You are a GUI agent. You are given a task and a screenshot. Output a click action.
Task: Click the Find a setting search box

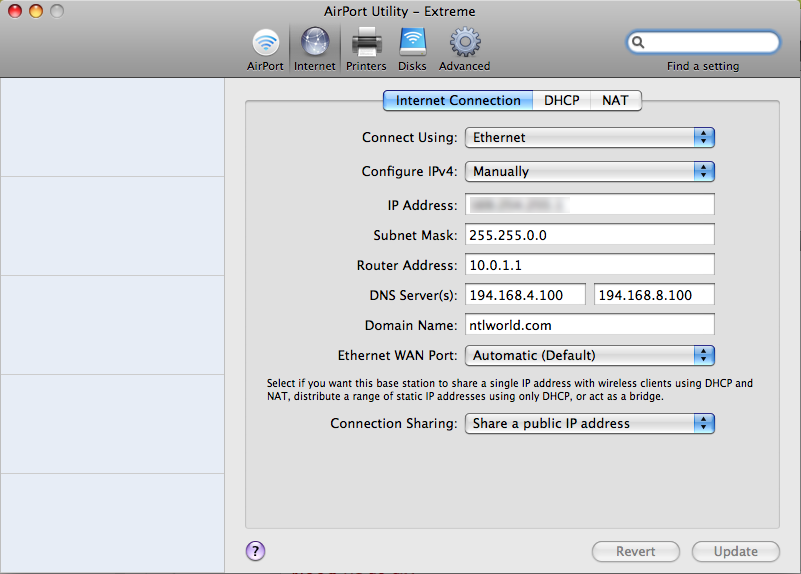[x=703, y=42]
